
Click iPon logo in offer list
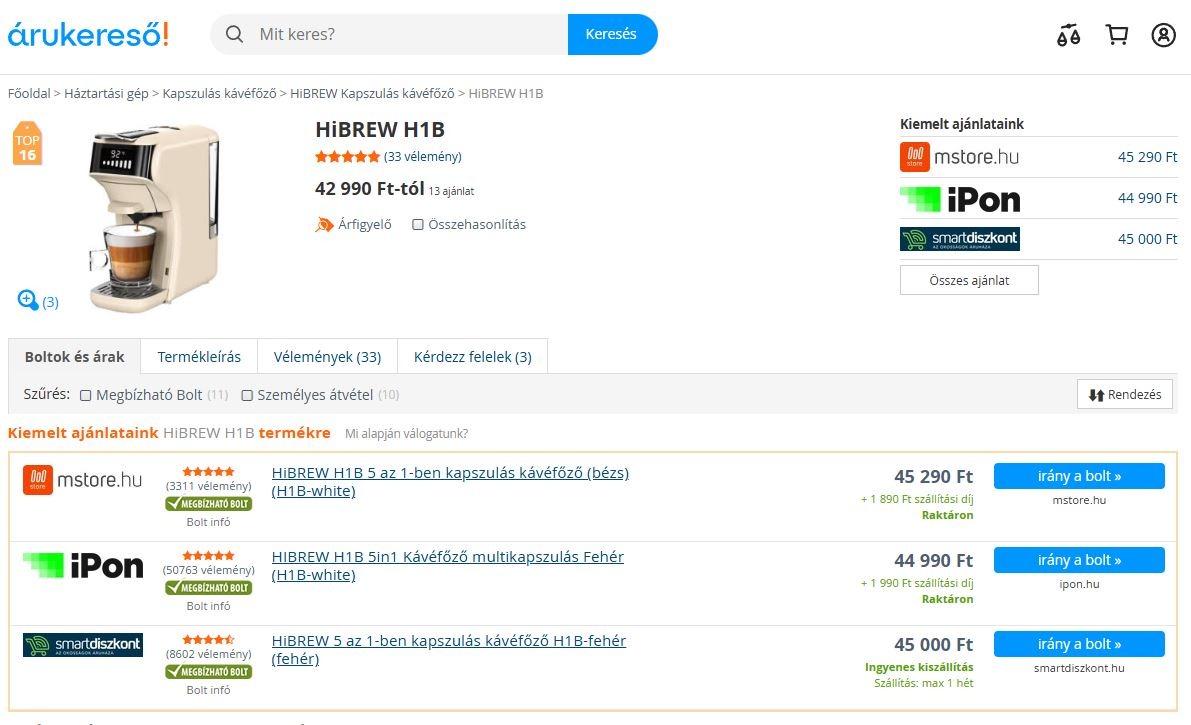pyautogui.click(x=82, y=565)
